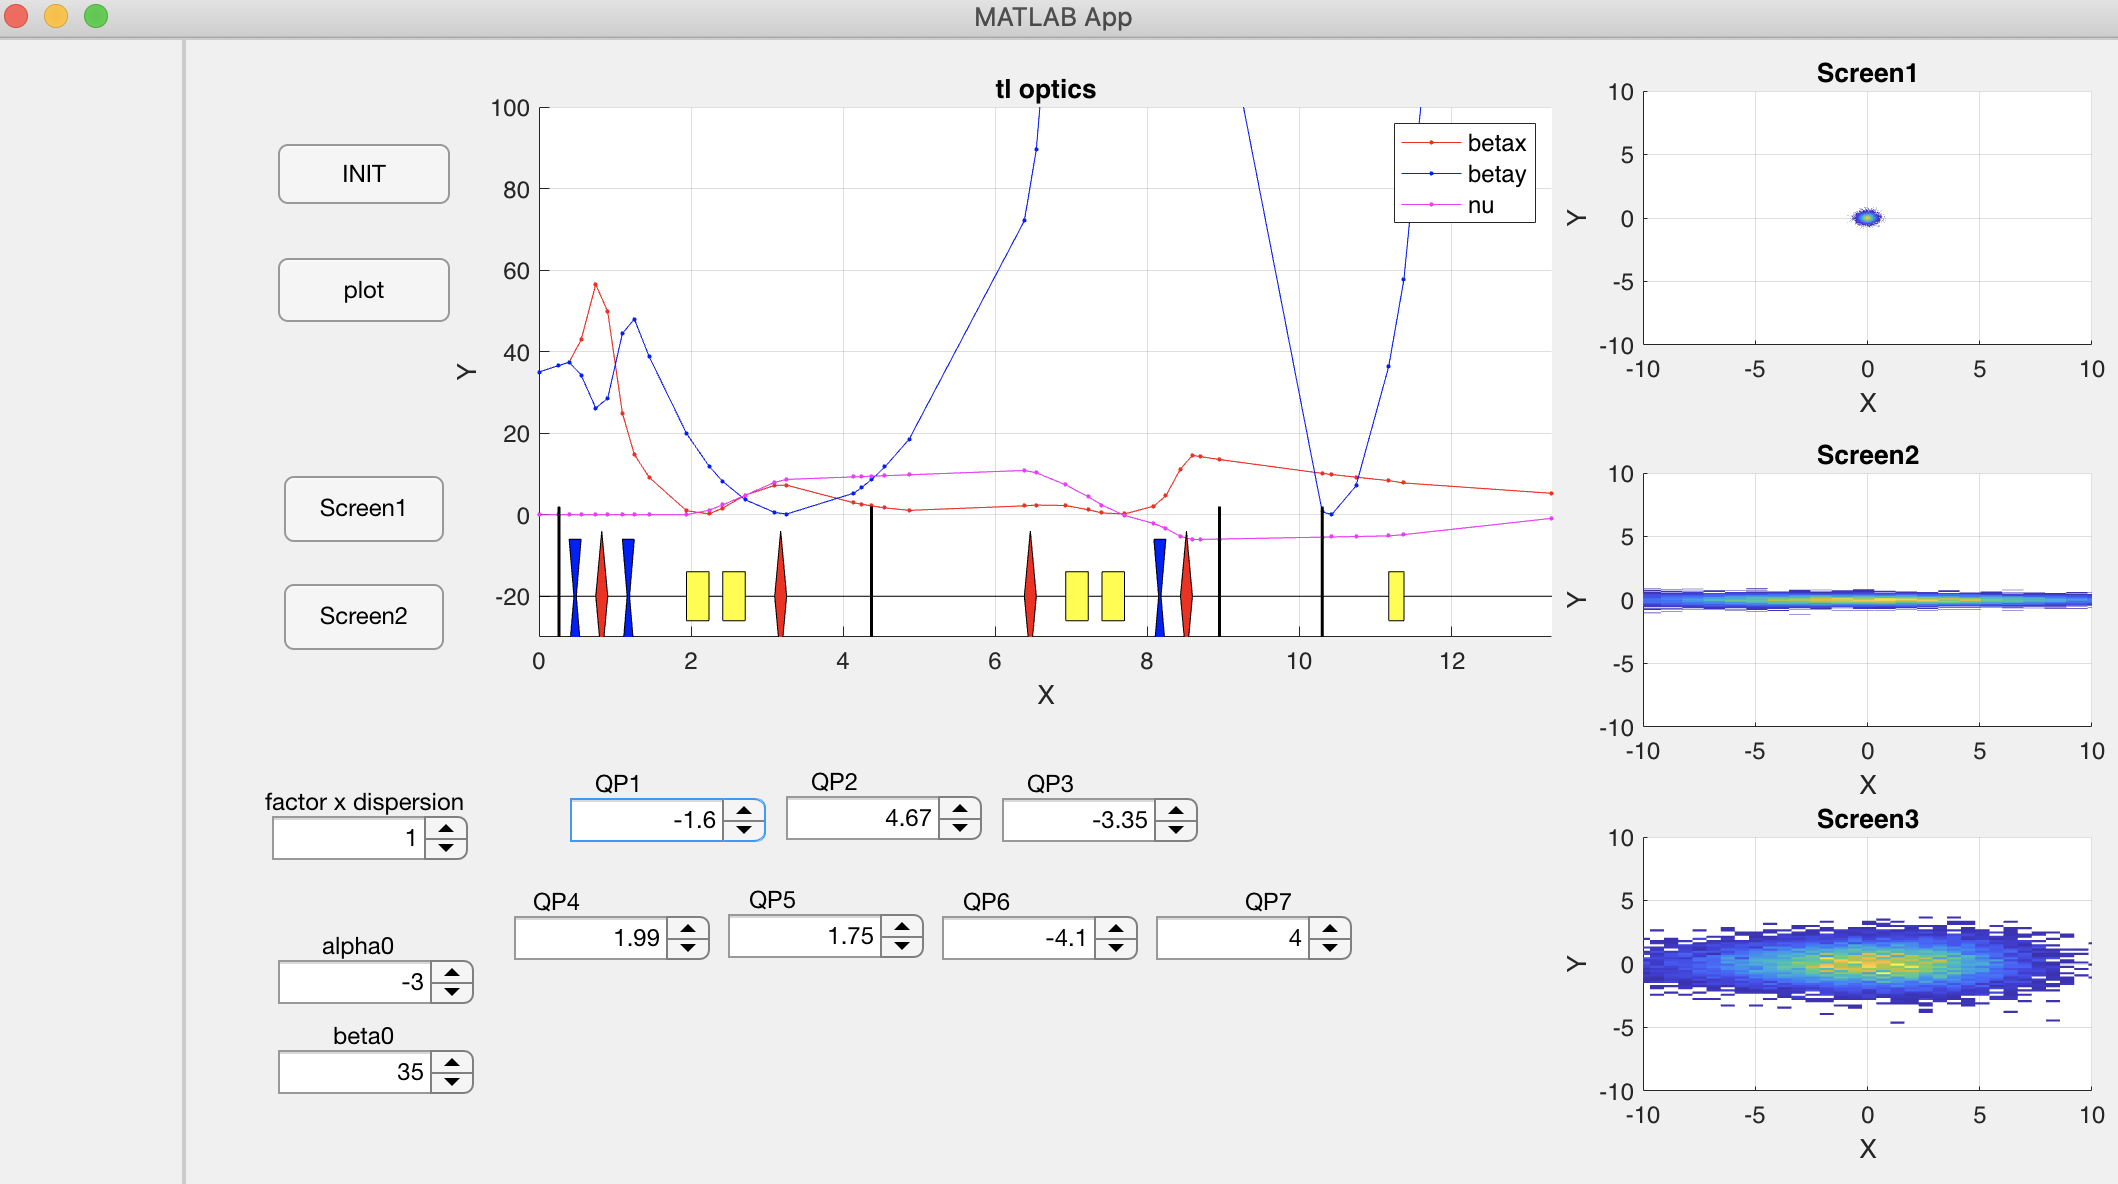
Task: Click the Screen1 button
Action: [x=363, y=508]
